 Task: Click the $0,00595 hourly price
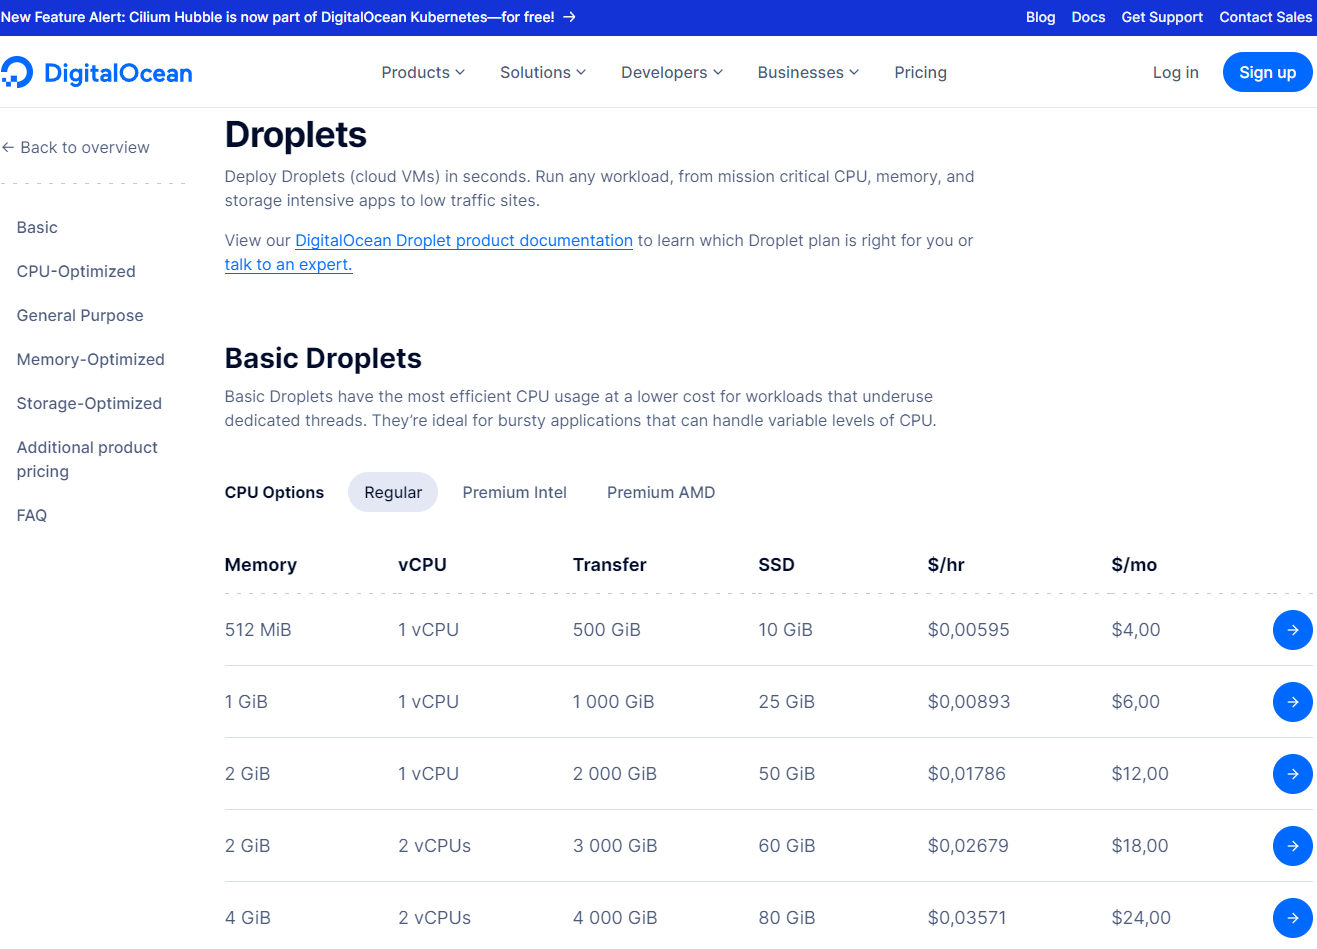(x=968, y=630)
